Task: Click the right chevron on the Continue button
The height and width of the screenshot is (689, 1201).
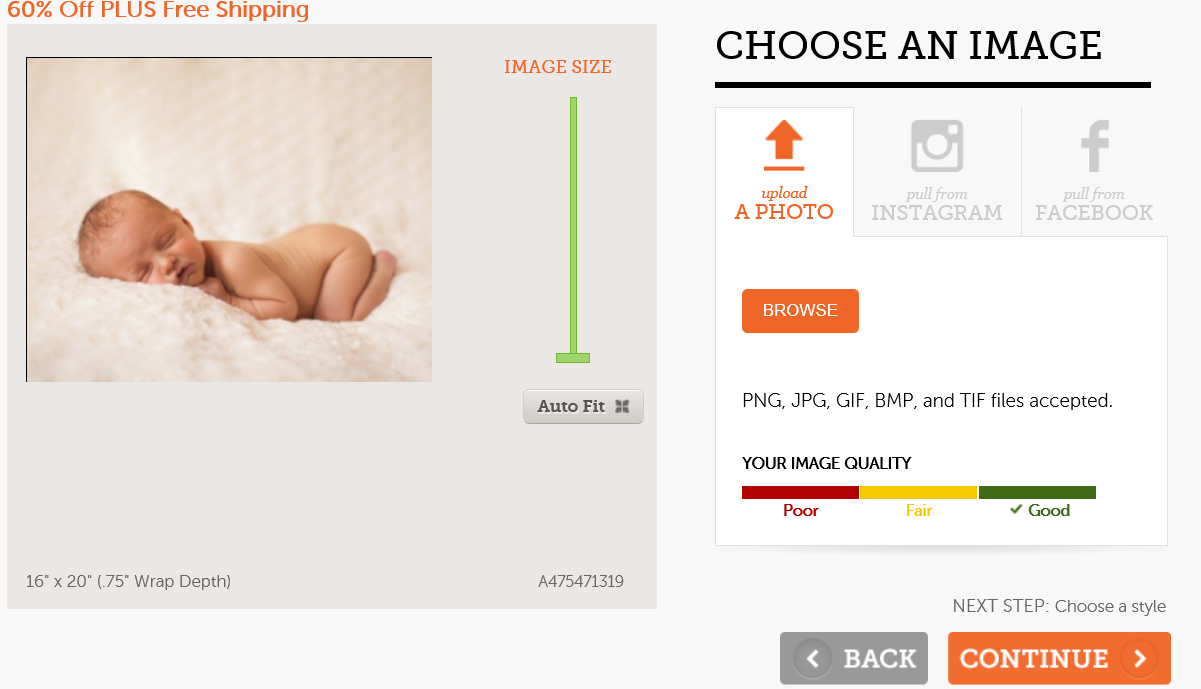Action: (1139, 658)
